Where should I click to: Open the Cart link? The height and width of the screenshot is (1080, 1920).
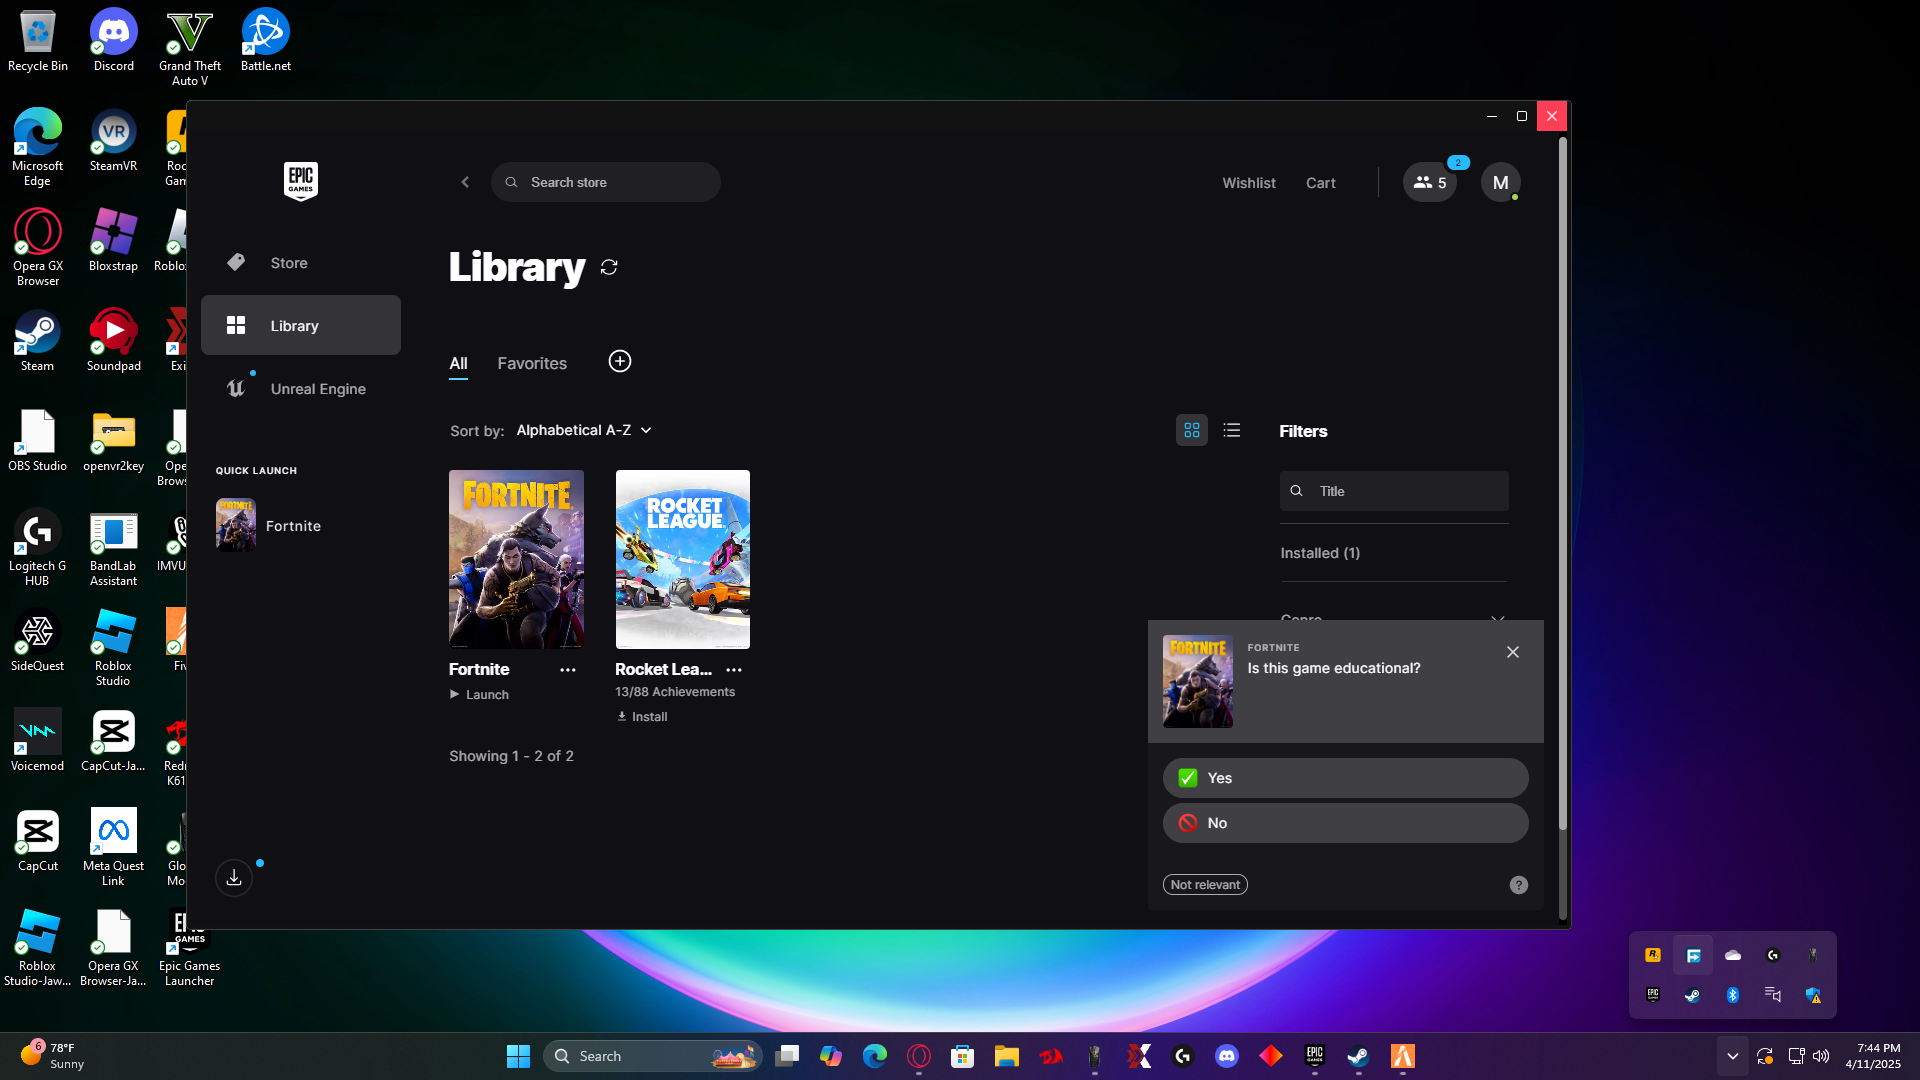(1321, 183)
